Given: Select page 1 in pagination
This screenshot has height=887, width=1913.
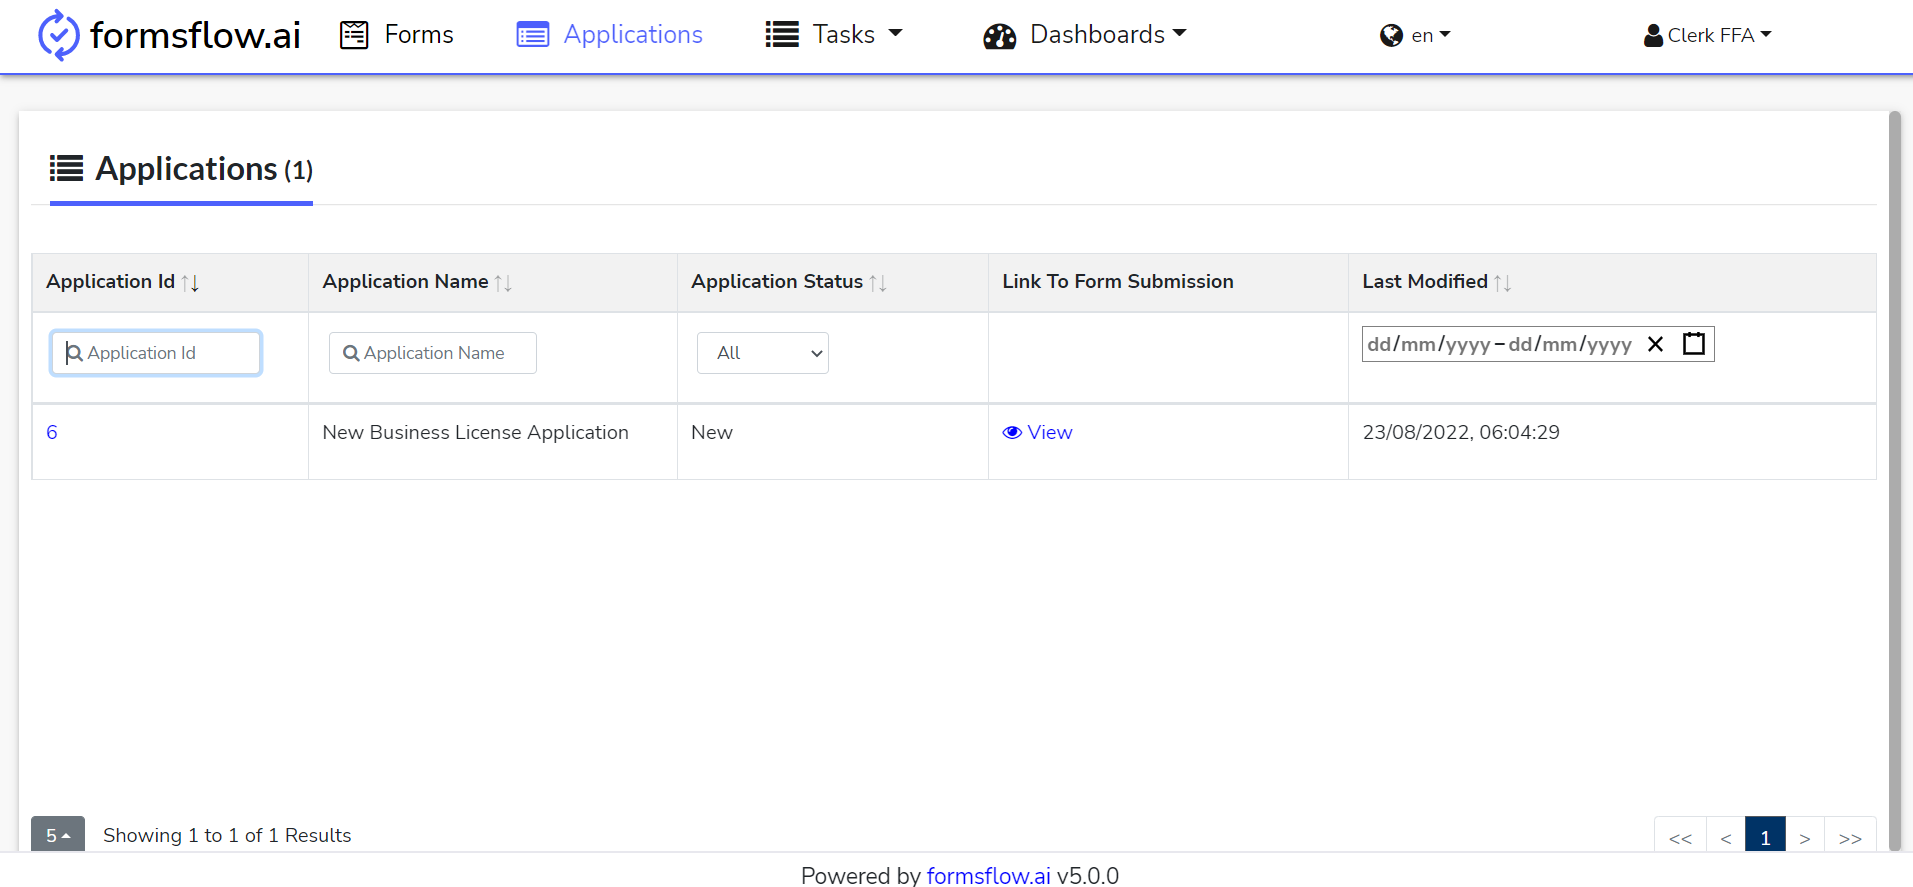Looking at the screenshot, I should 1766,838.
